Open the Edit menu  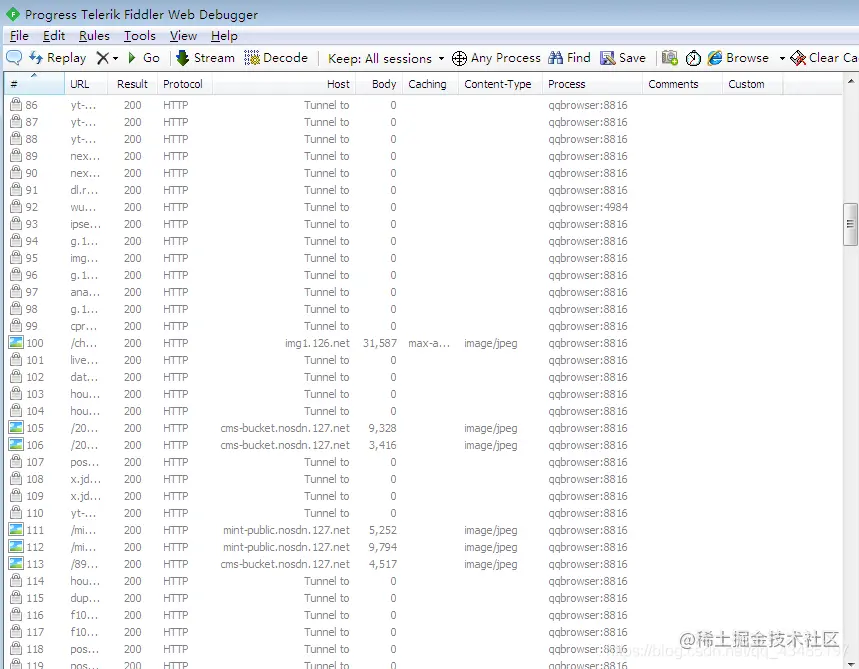click(54, 36)
